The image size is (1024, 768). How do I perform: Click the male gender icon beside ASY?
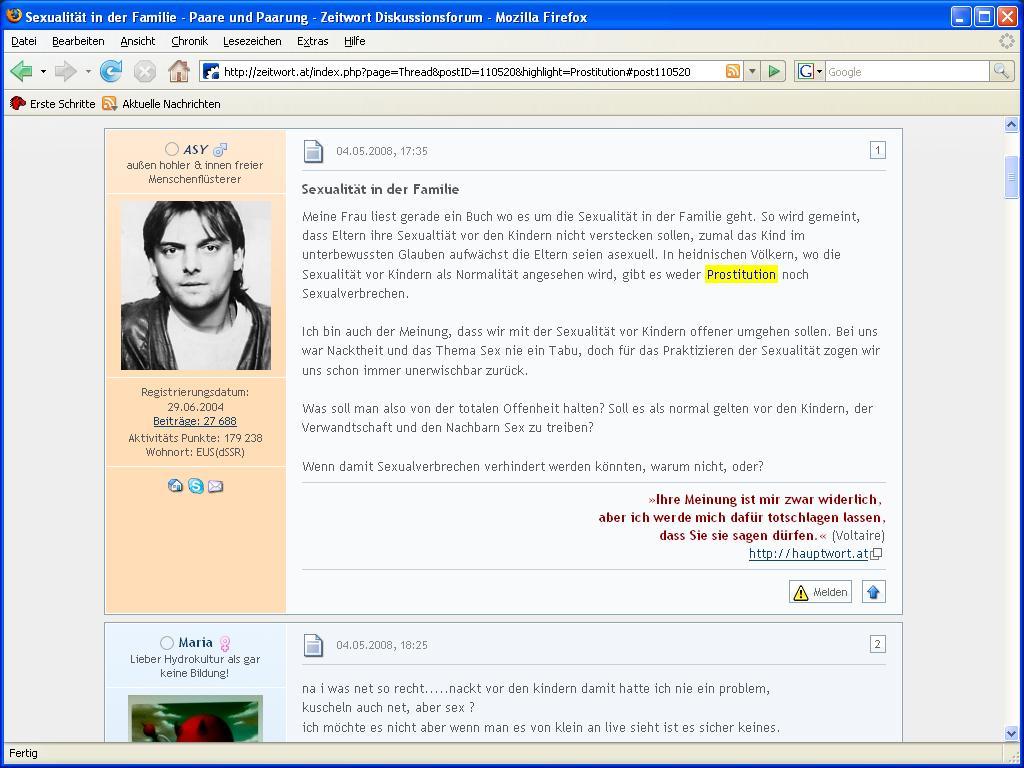click(220, 150)
